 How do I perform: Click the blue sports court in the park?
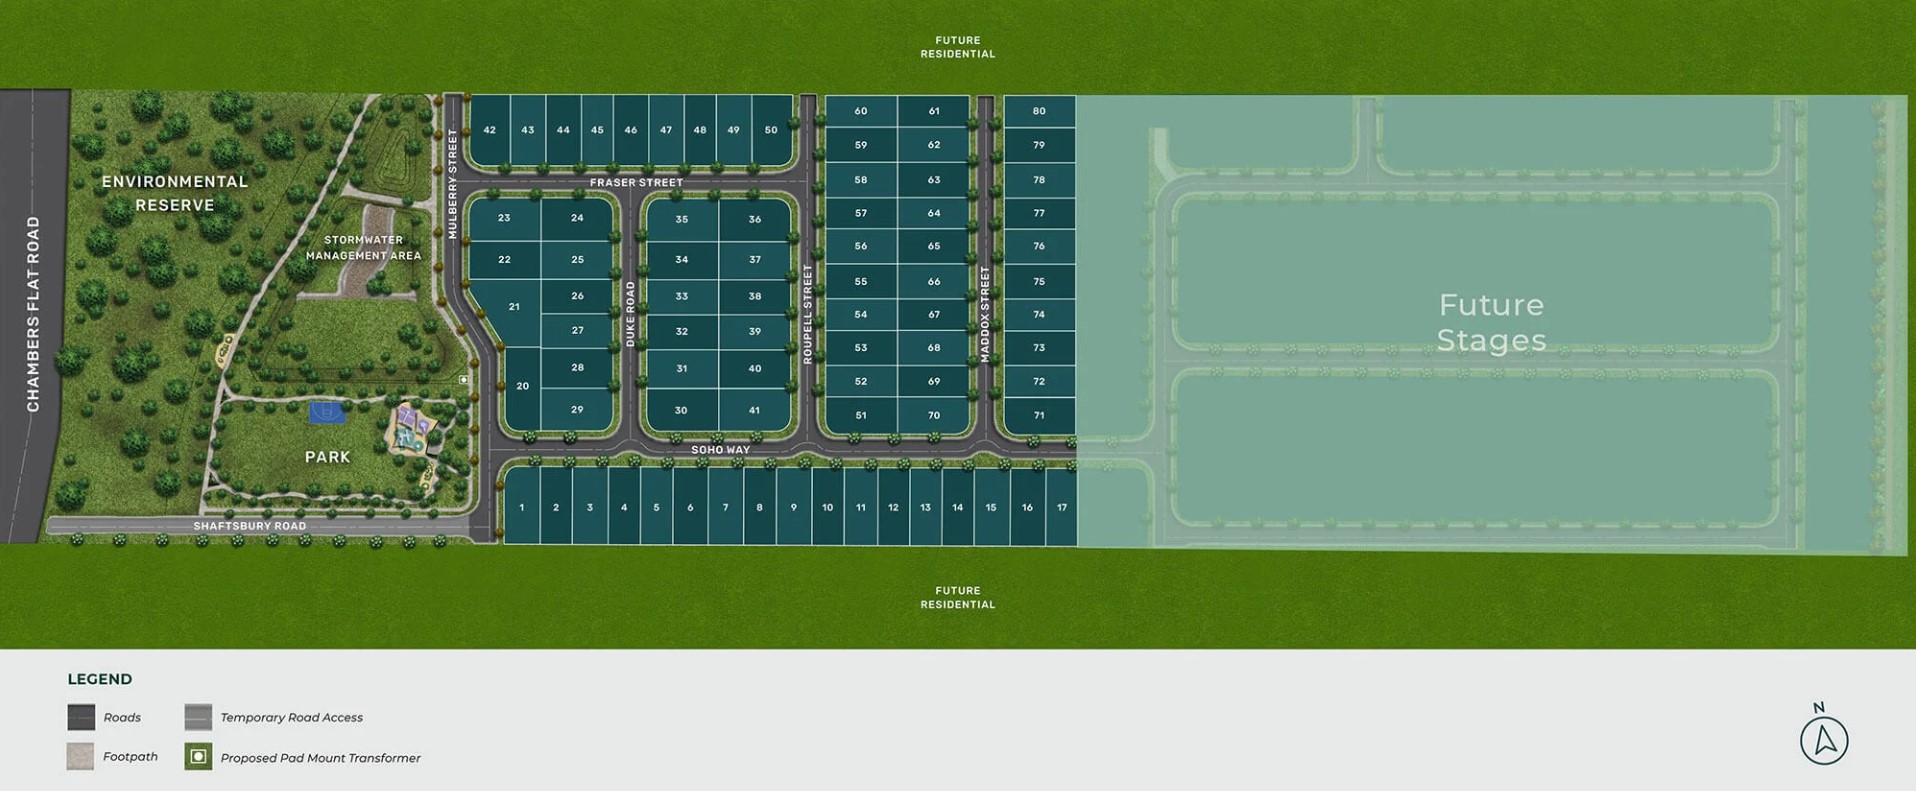[x=327, y=412]
